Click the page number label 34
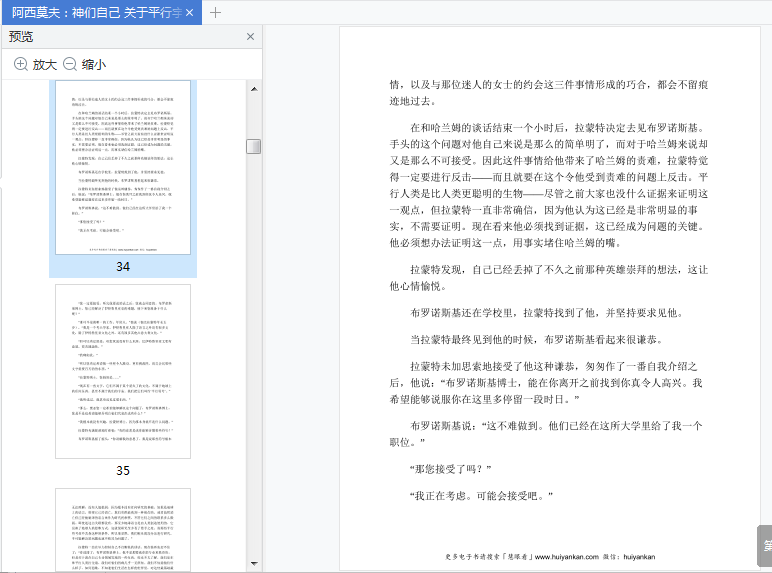The width and height of the screenshot is (772, 573). click(x=123, y=267)
